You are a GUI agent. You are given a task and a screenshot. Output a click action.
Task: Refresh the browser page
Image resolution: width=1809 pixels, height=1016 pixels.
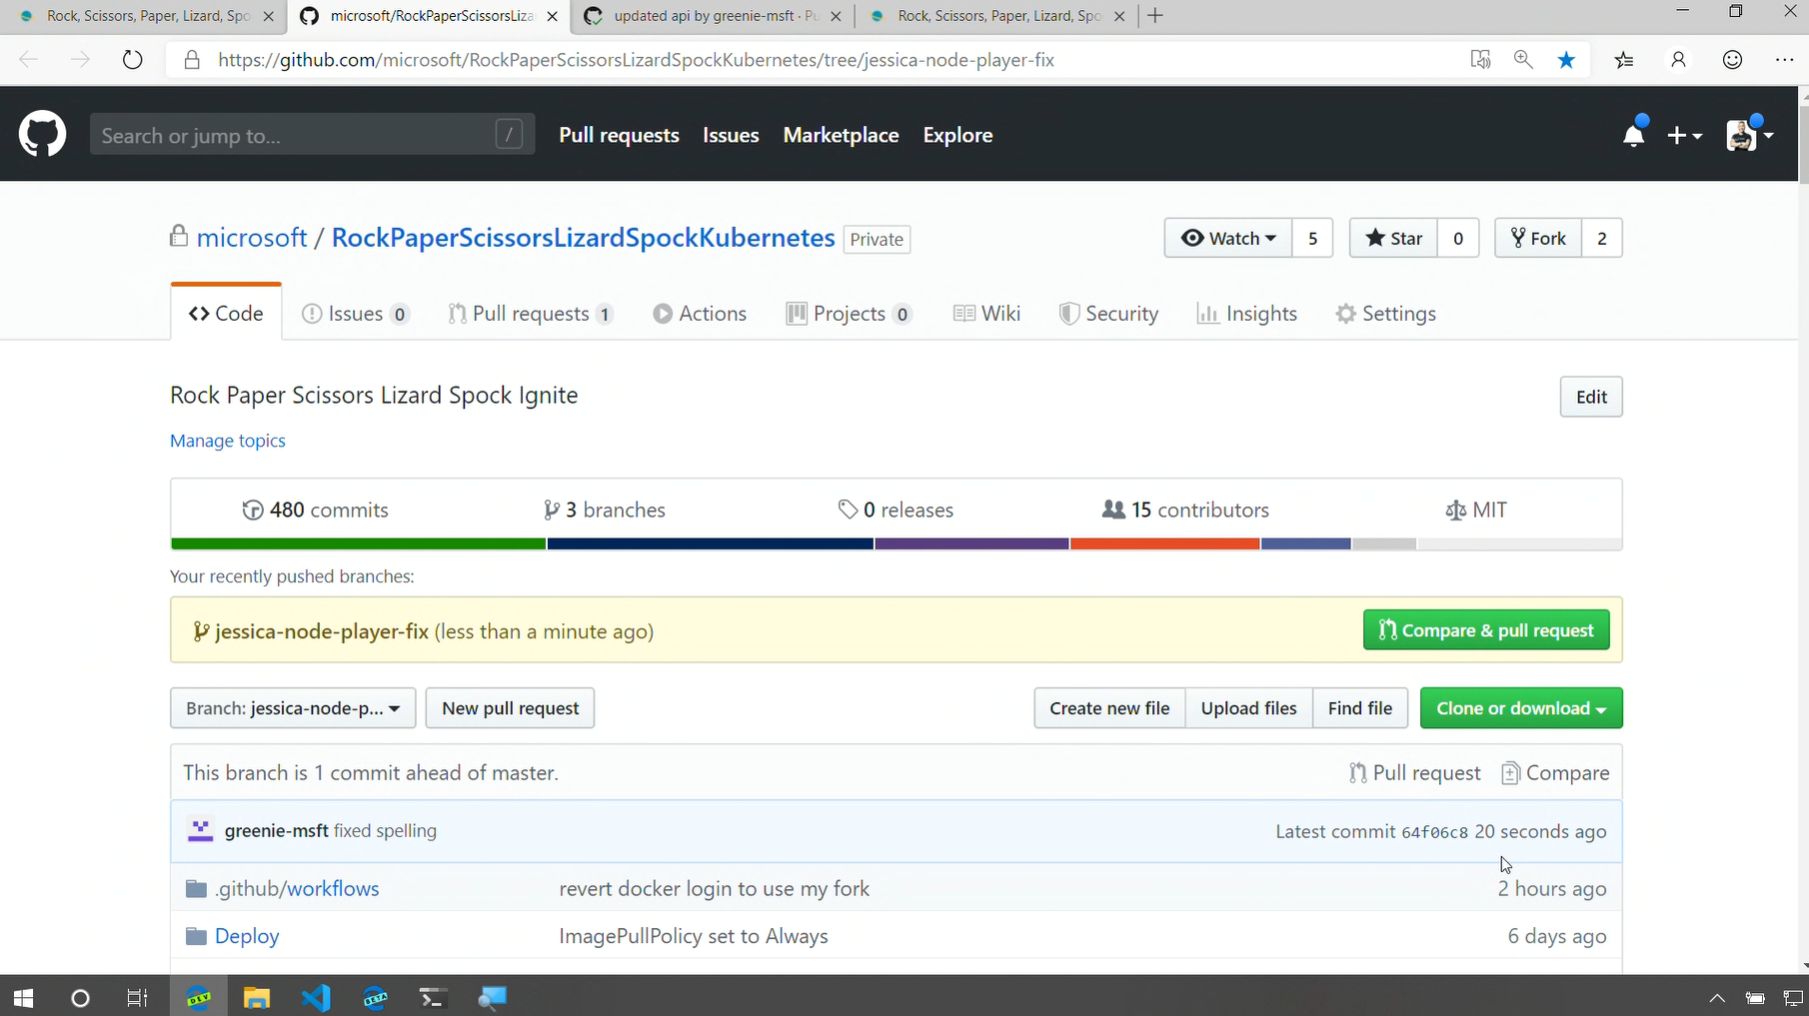pyautogui.click(x=132, y=60)
